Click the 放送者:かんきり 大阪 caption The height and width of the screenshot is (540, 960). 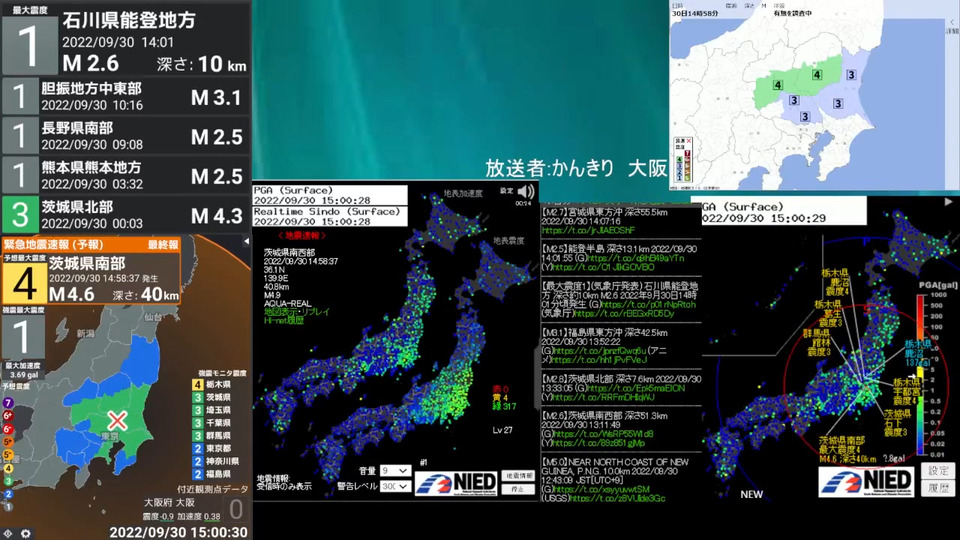pos(576,168)
